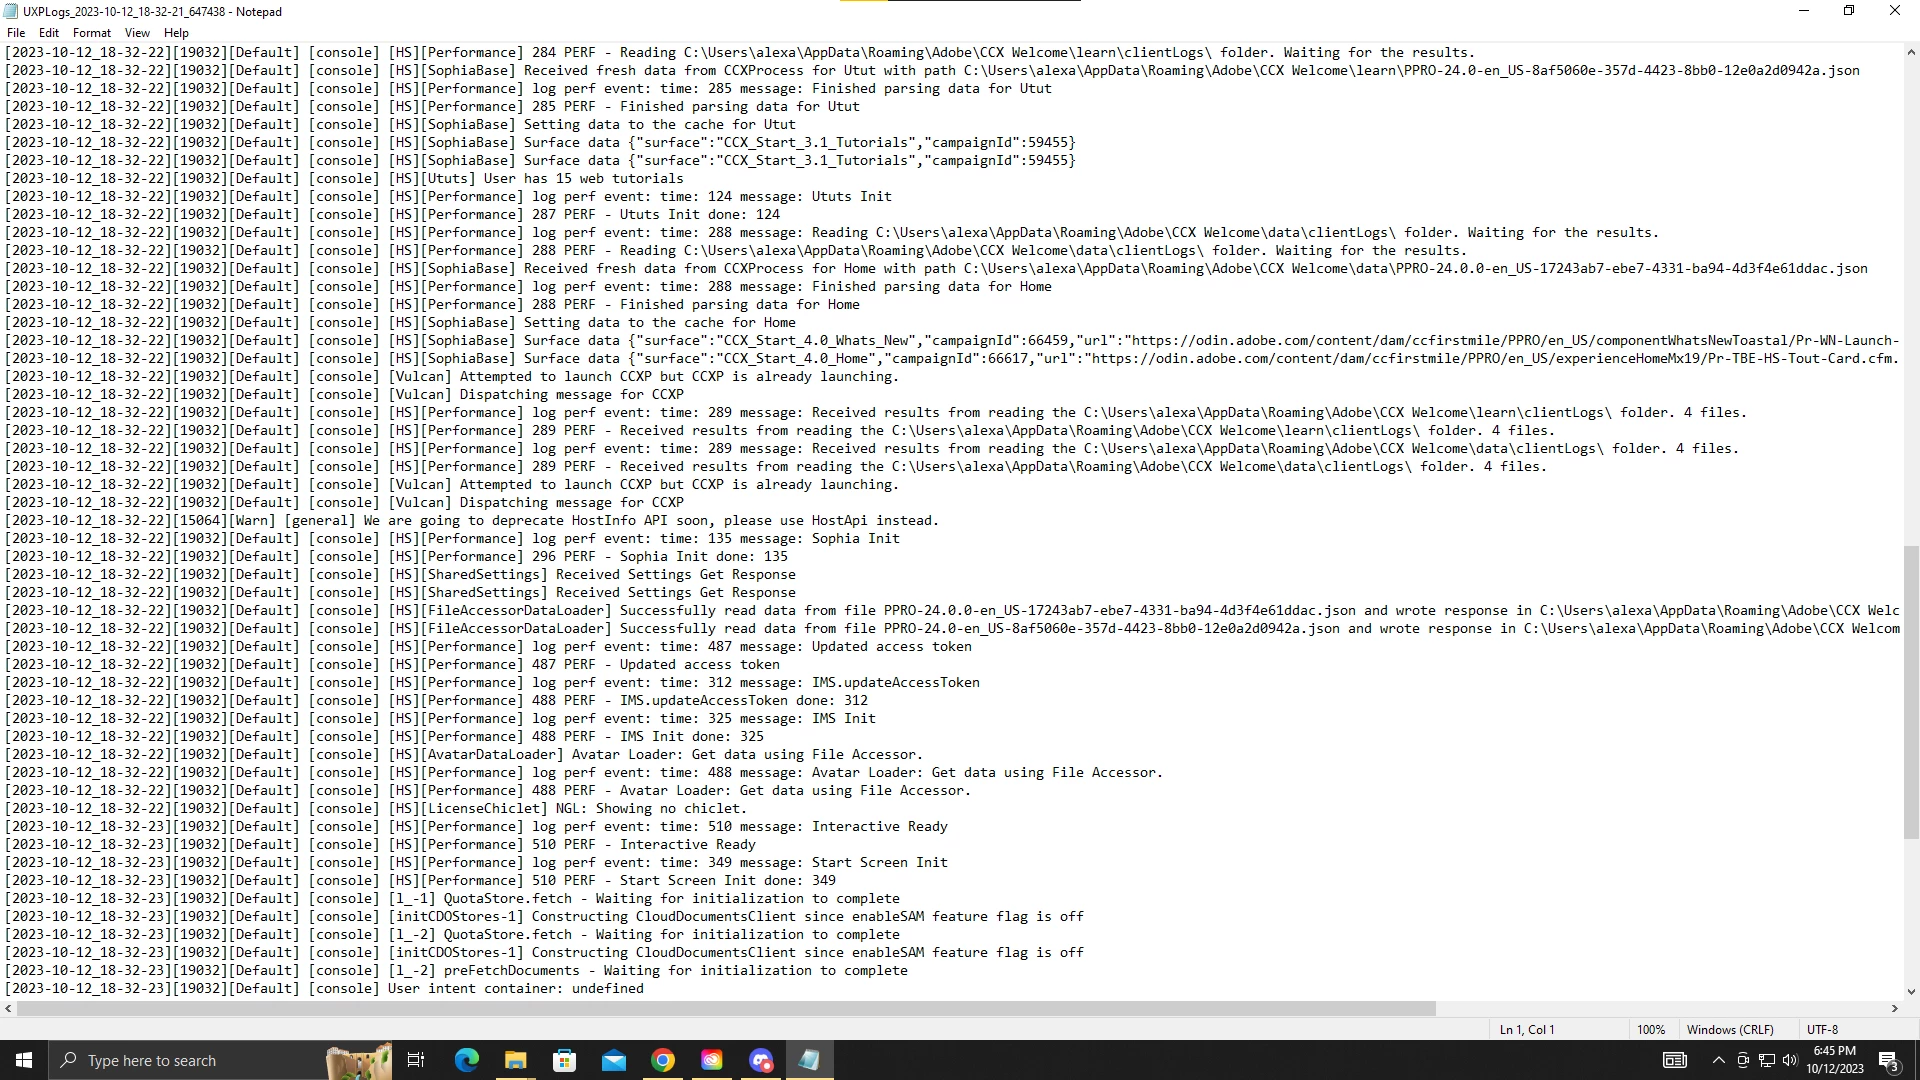Click the Windows Start button
1920x1080 pixels.
point(24,1060)
